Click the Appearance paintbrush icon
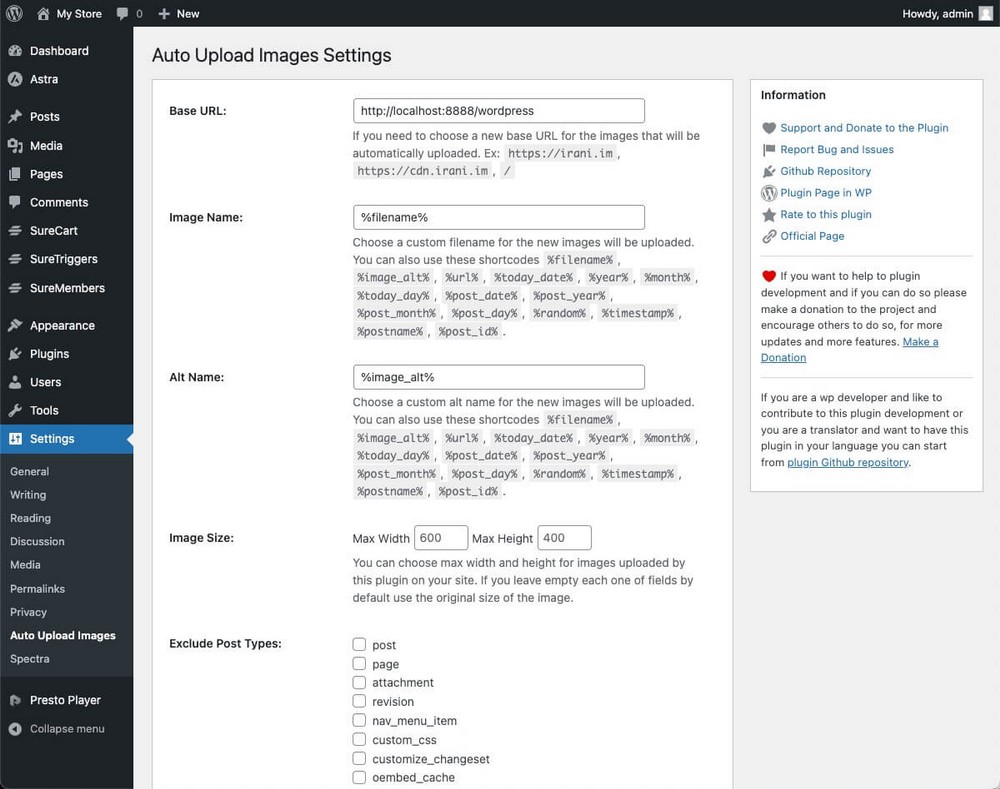This screenshot has height=789, width=1000. [15, 325]
